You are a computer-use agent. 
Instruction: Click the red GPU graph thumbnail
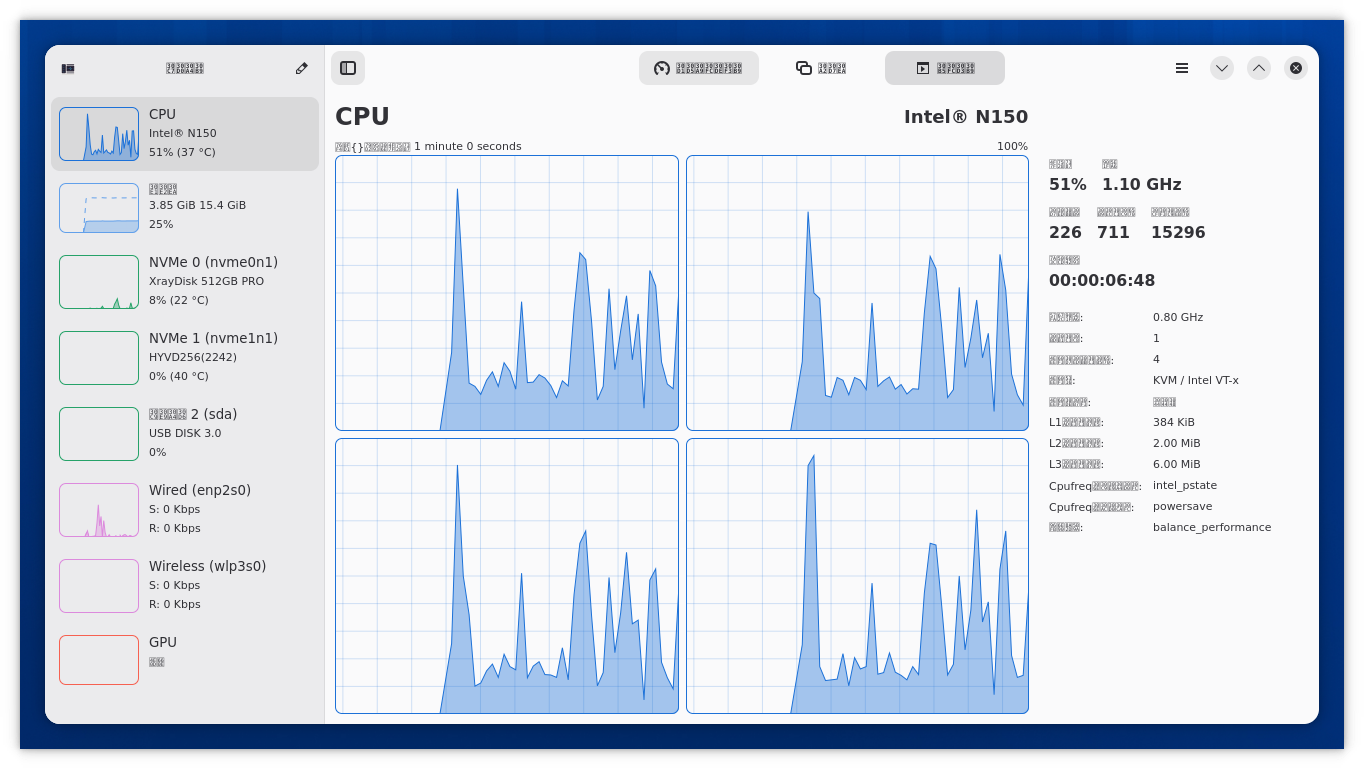[x=99, y=660]
